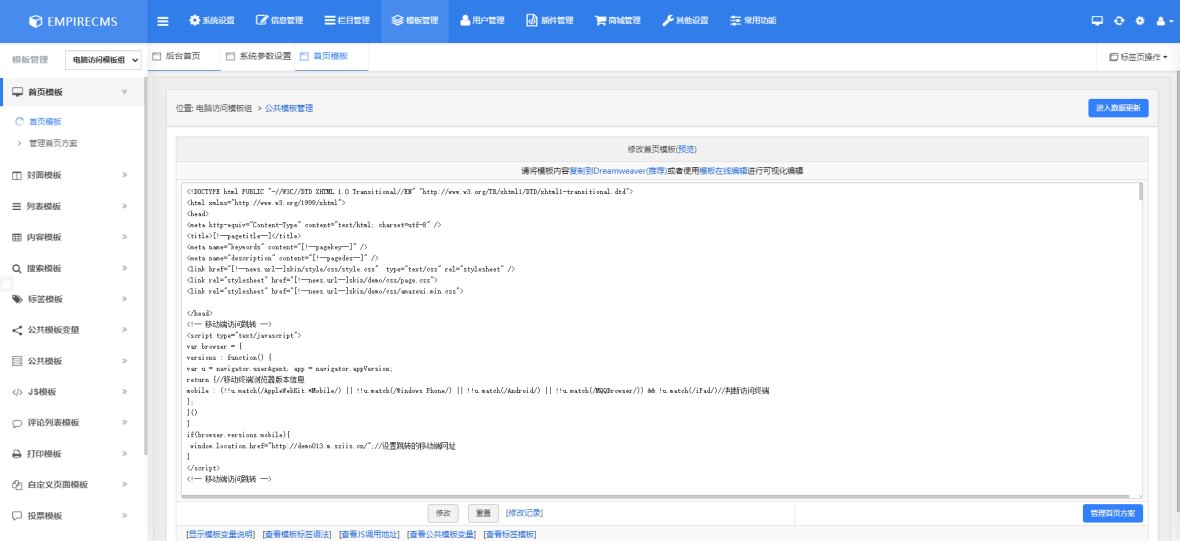Click the 修改 submit button
Image resolution: width=1180 pixels, height=541 pixels.
pos(442,513)
